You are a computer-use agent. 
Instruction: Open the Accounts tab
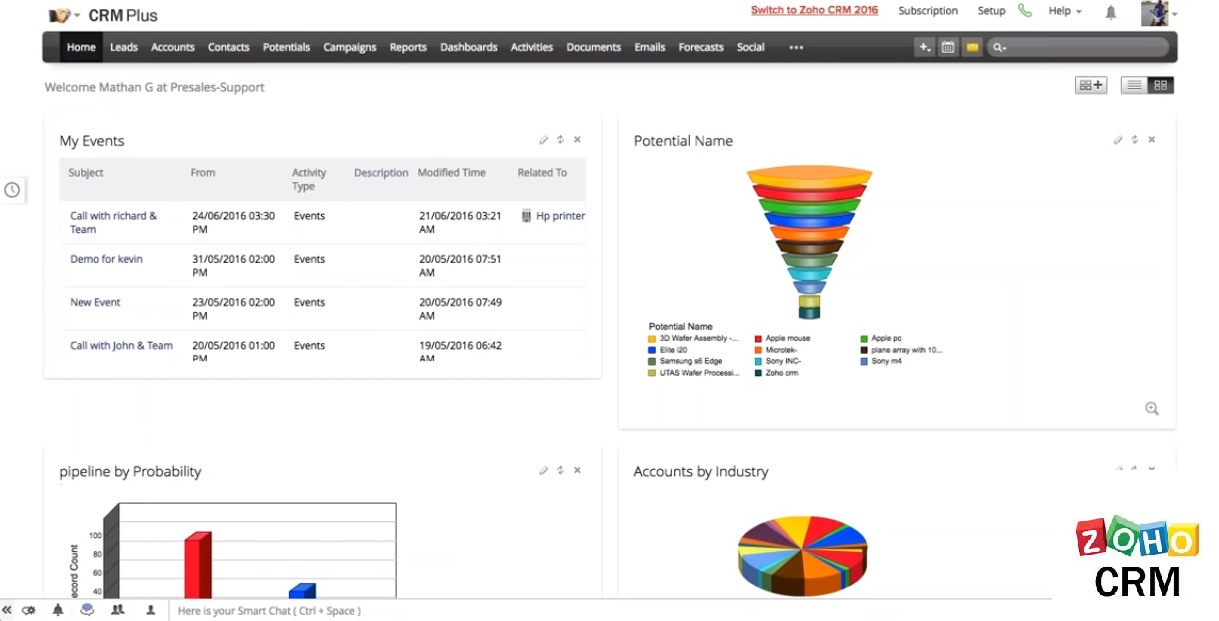(173, 47)
